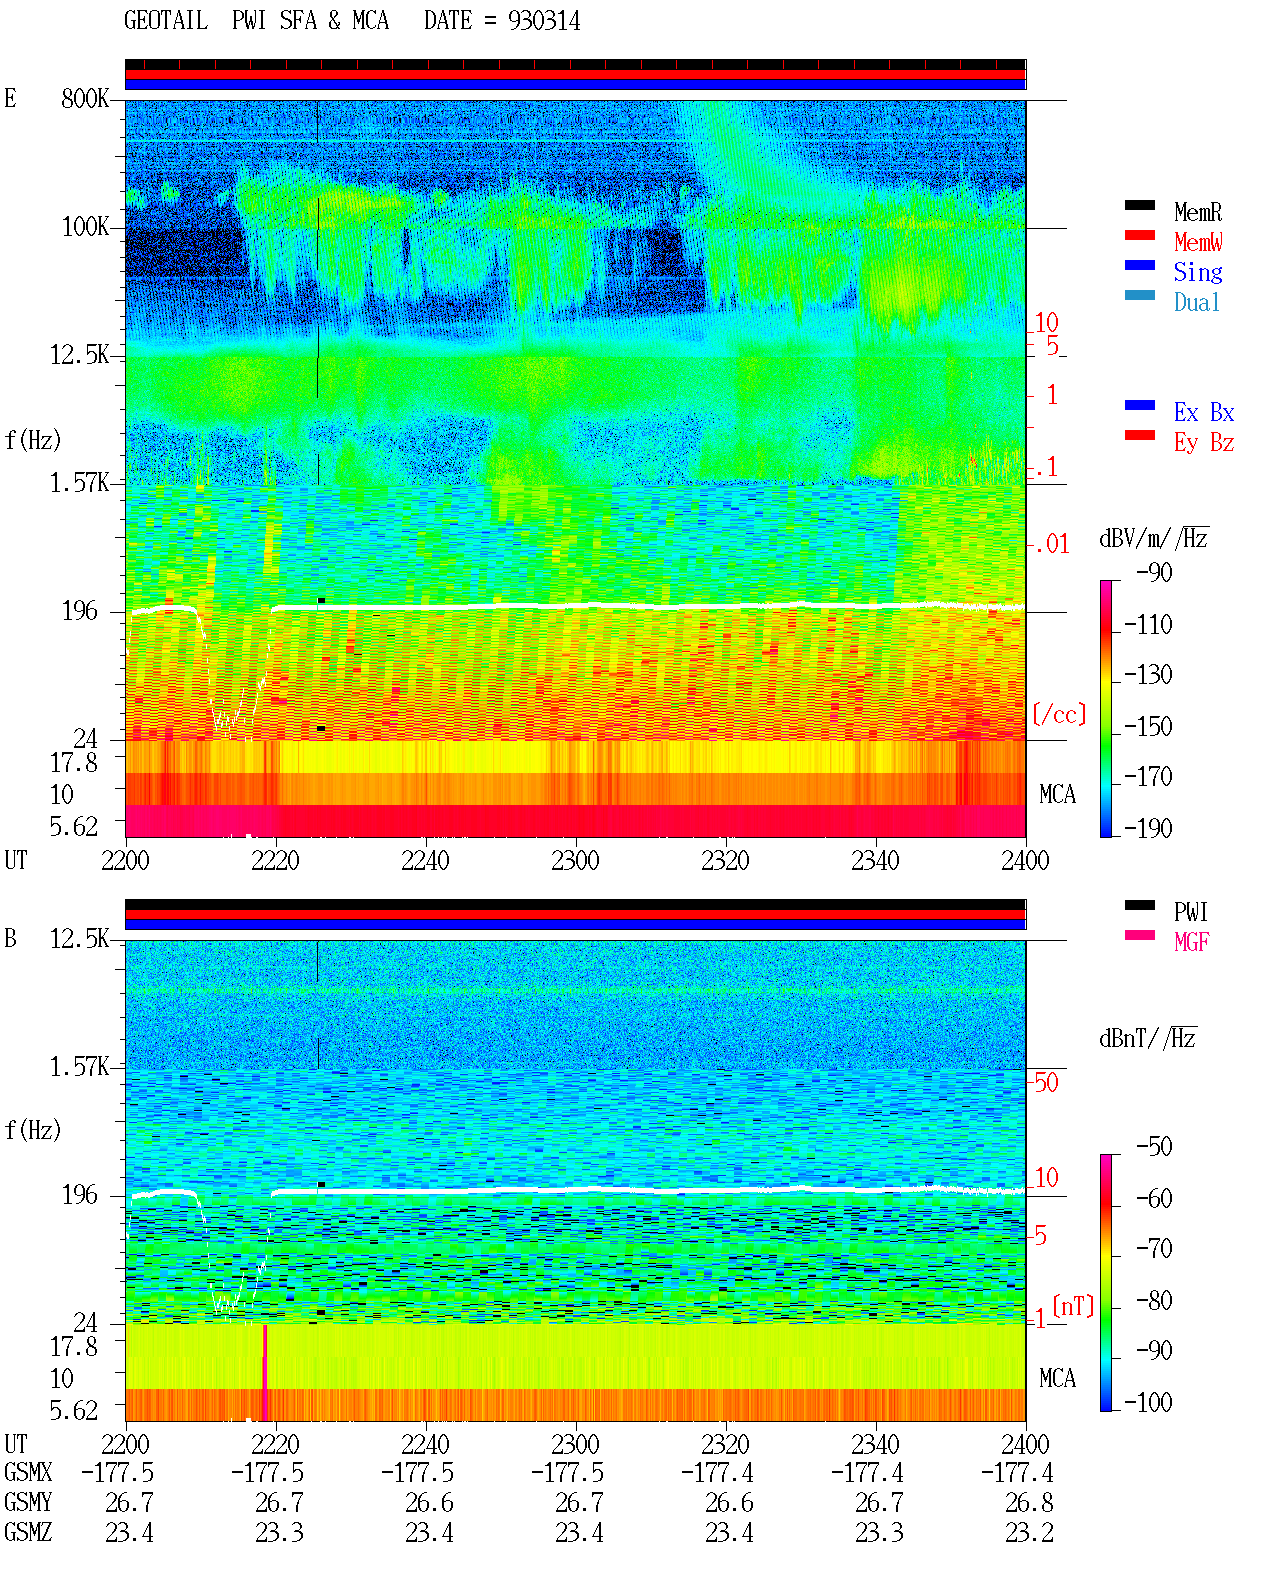The image size is (1280, 1593).
Task: Click the blue Ex Bx legend swatch
Action: (x=1140, y=405)
